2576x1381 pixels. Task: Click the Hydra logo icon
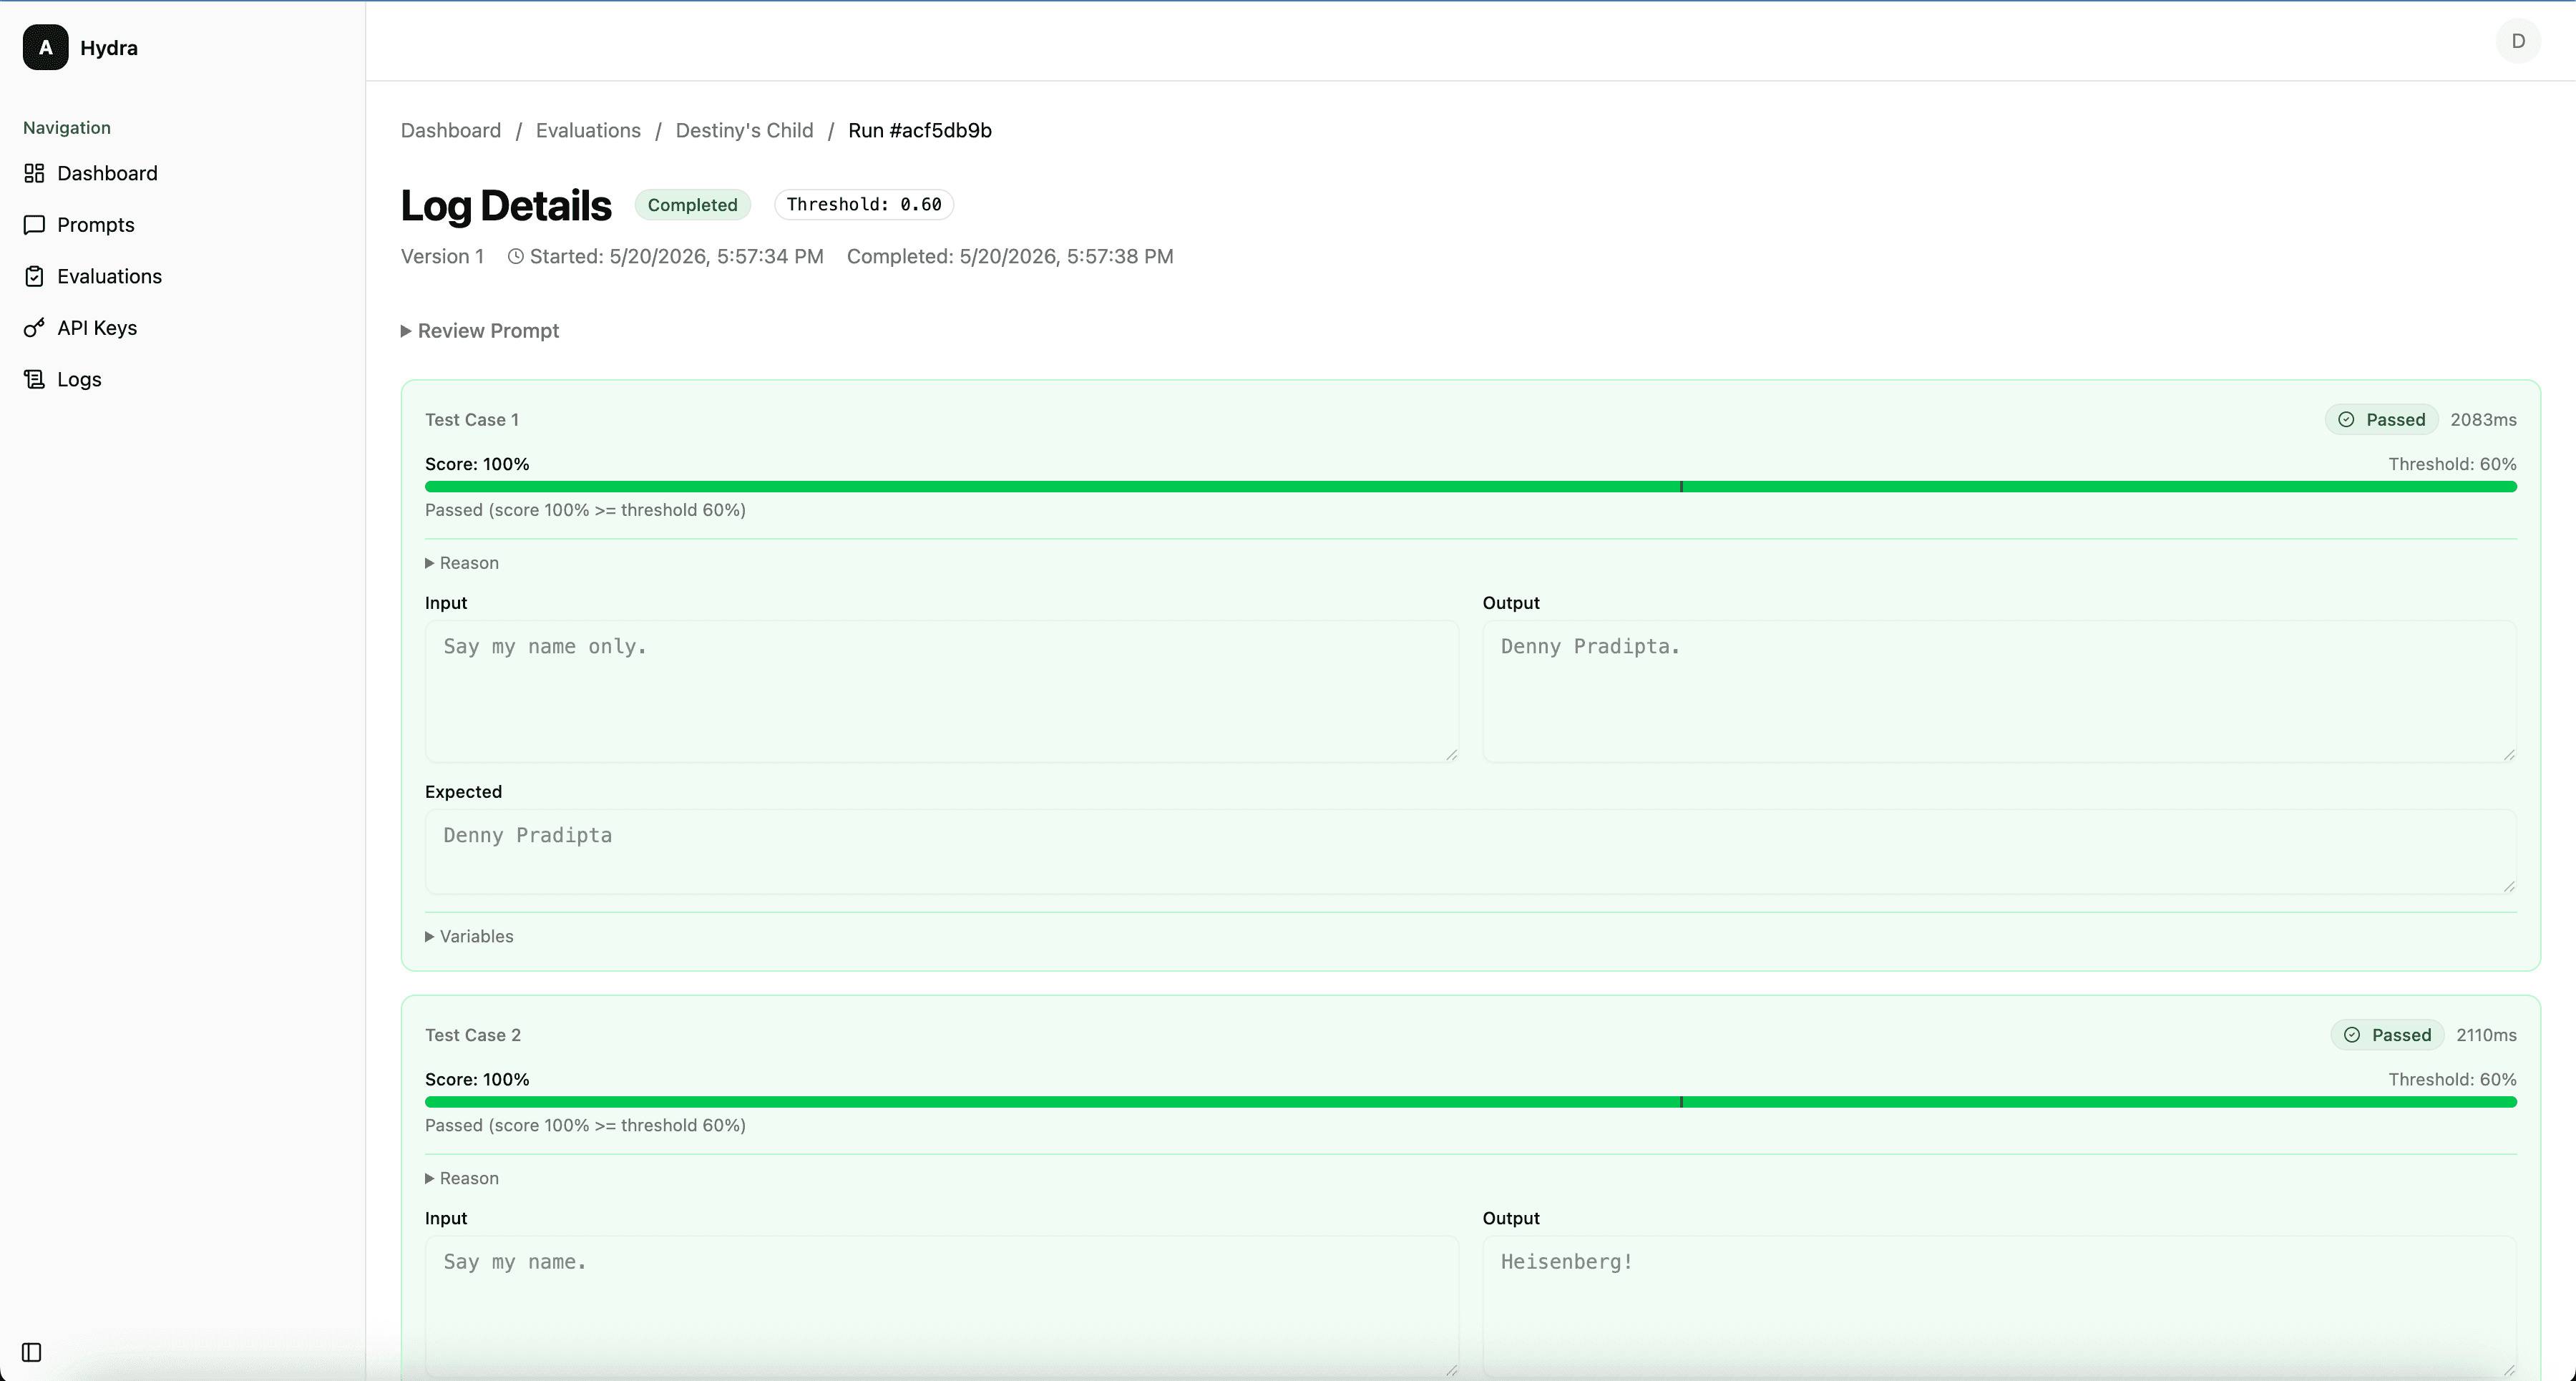(46, 48)
